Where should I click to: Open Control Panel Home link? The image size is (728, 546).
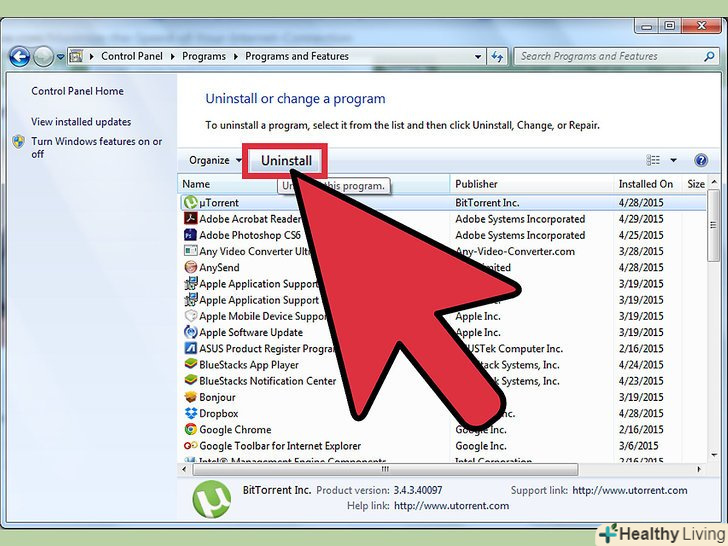(x=78, y=91)
